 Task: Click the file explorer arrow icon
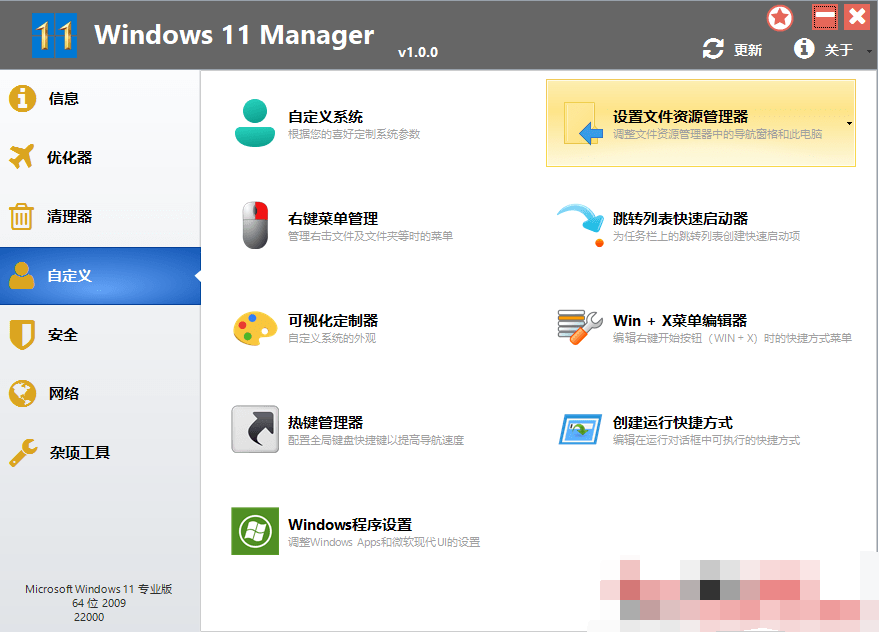584,123
